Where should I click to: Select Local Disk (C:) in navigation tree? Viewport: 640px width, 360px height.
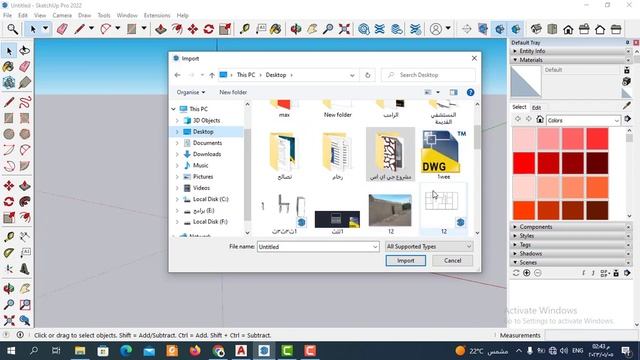point(210,199)
